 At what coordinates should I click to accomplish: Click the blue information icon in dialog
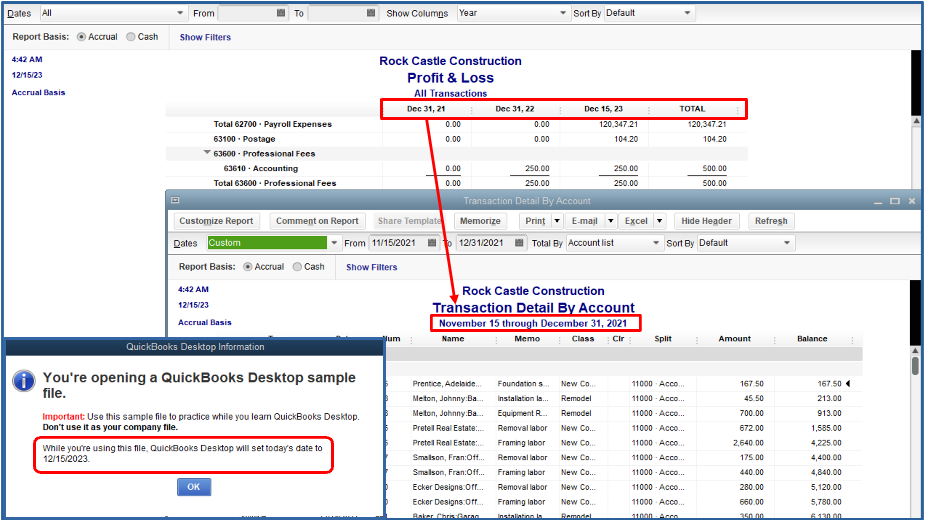coord(24,381)
